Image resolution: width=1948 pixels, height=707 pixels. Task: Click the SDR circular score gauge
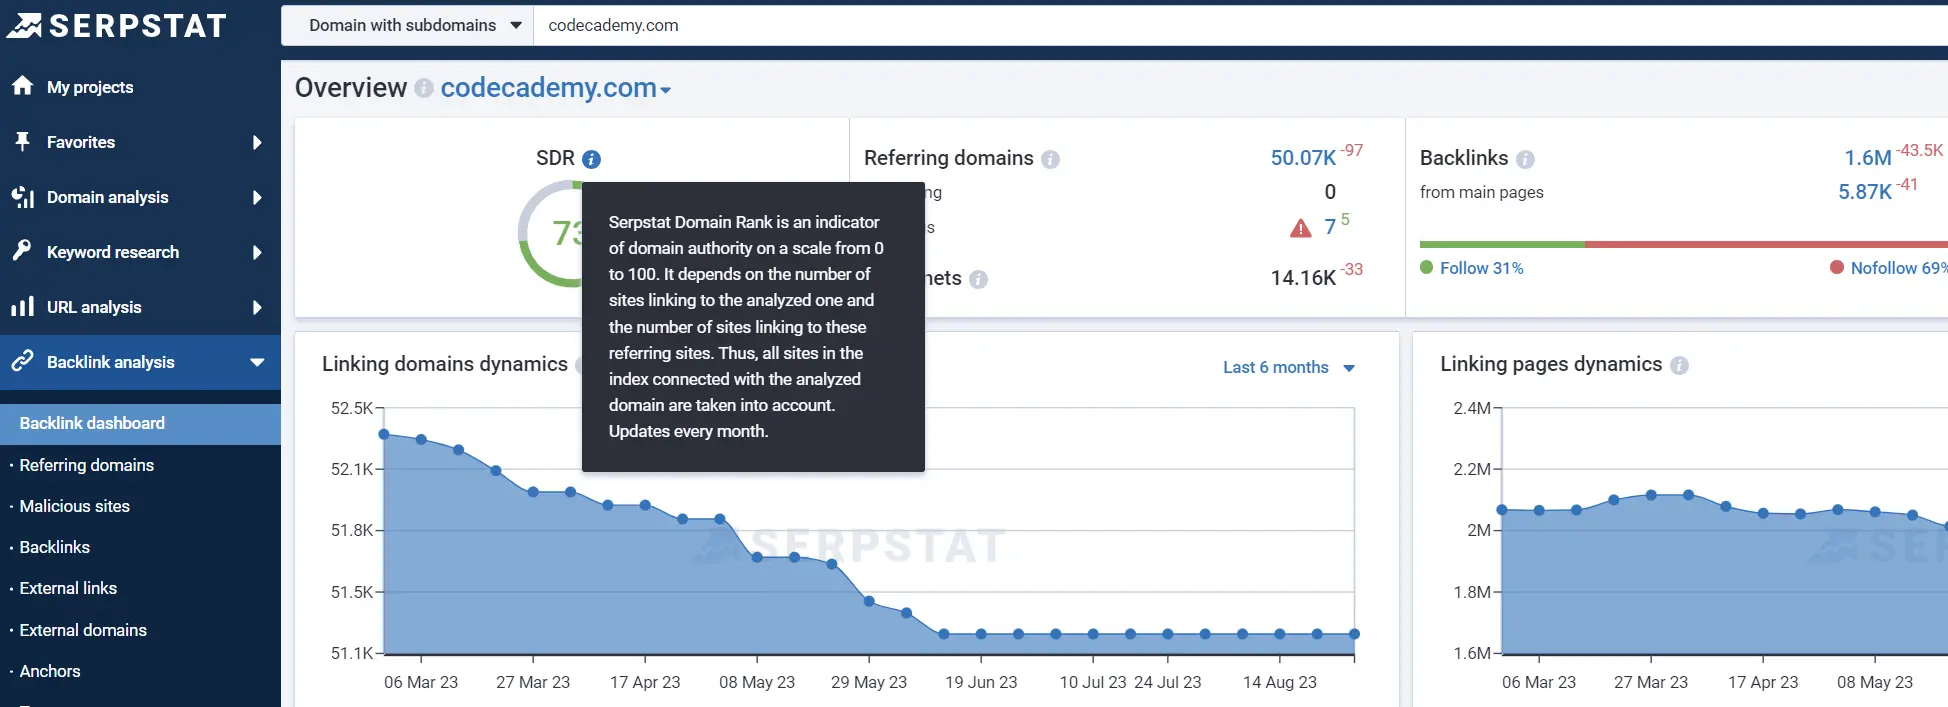pyautogui.click(x=550, y=233)
